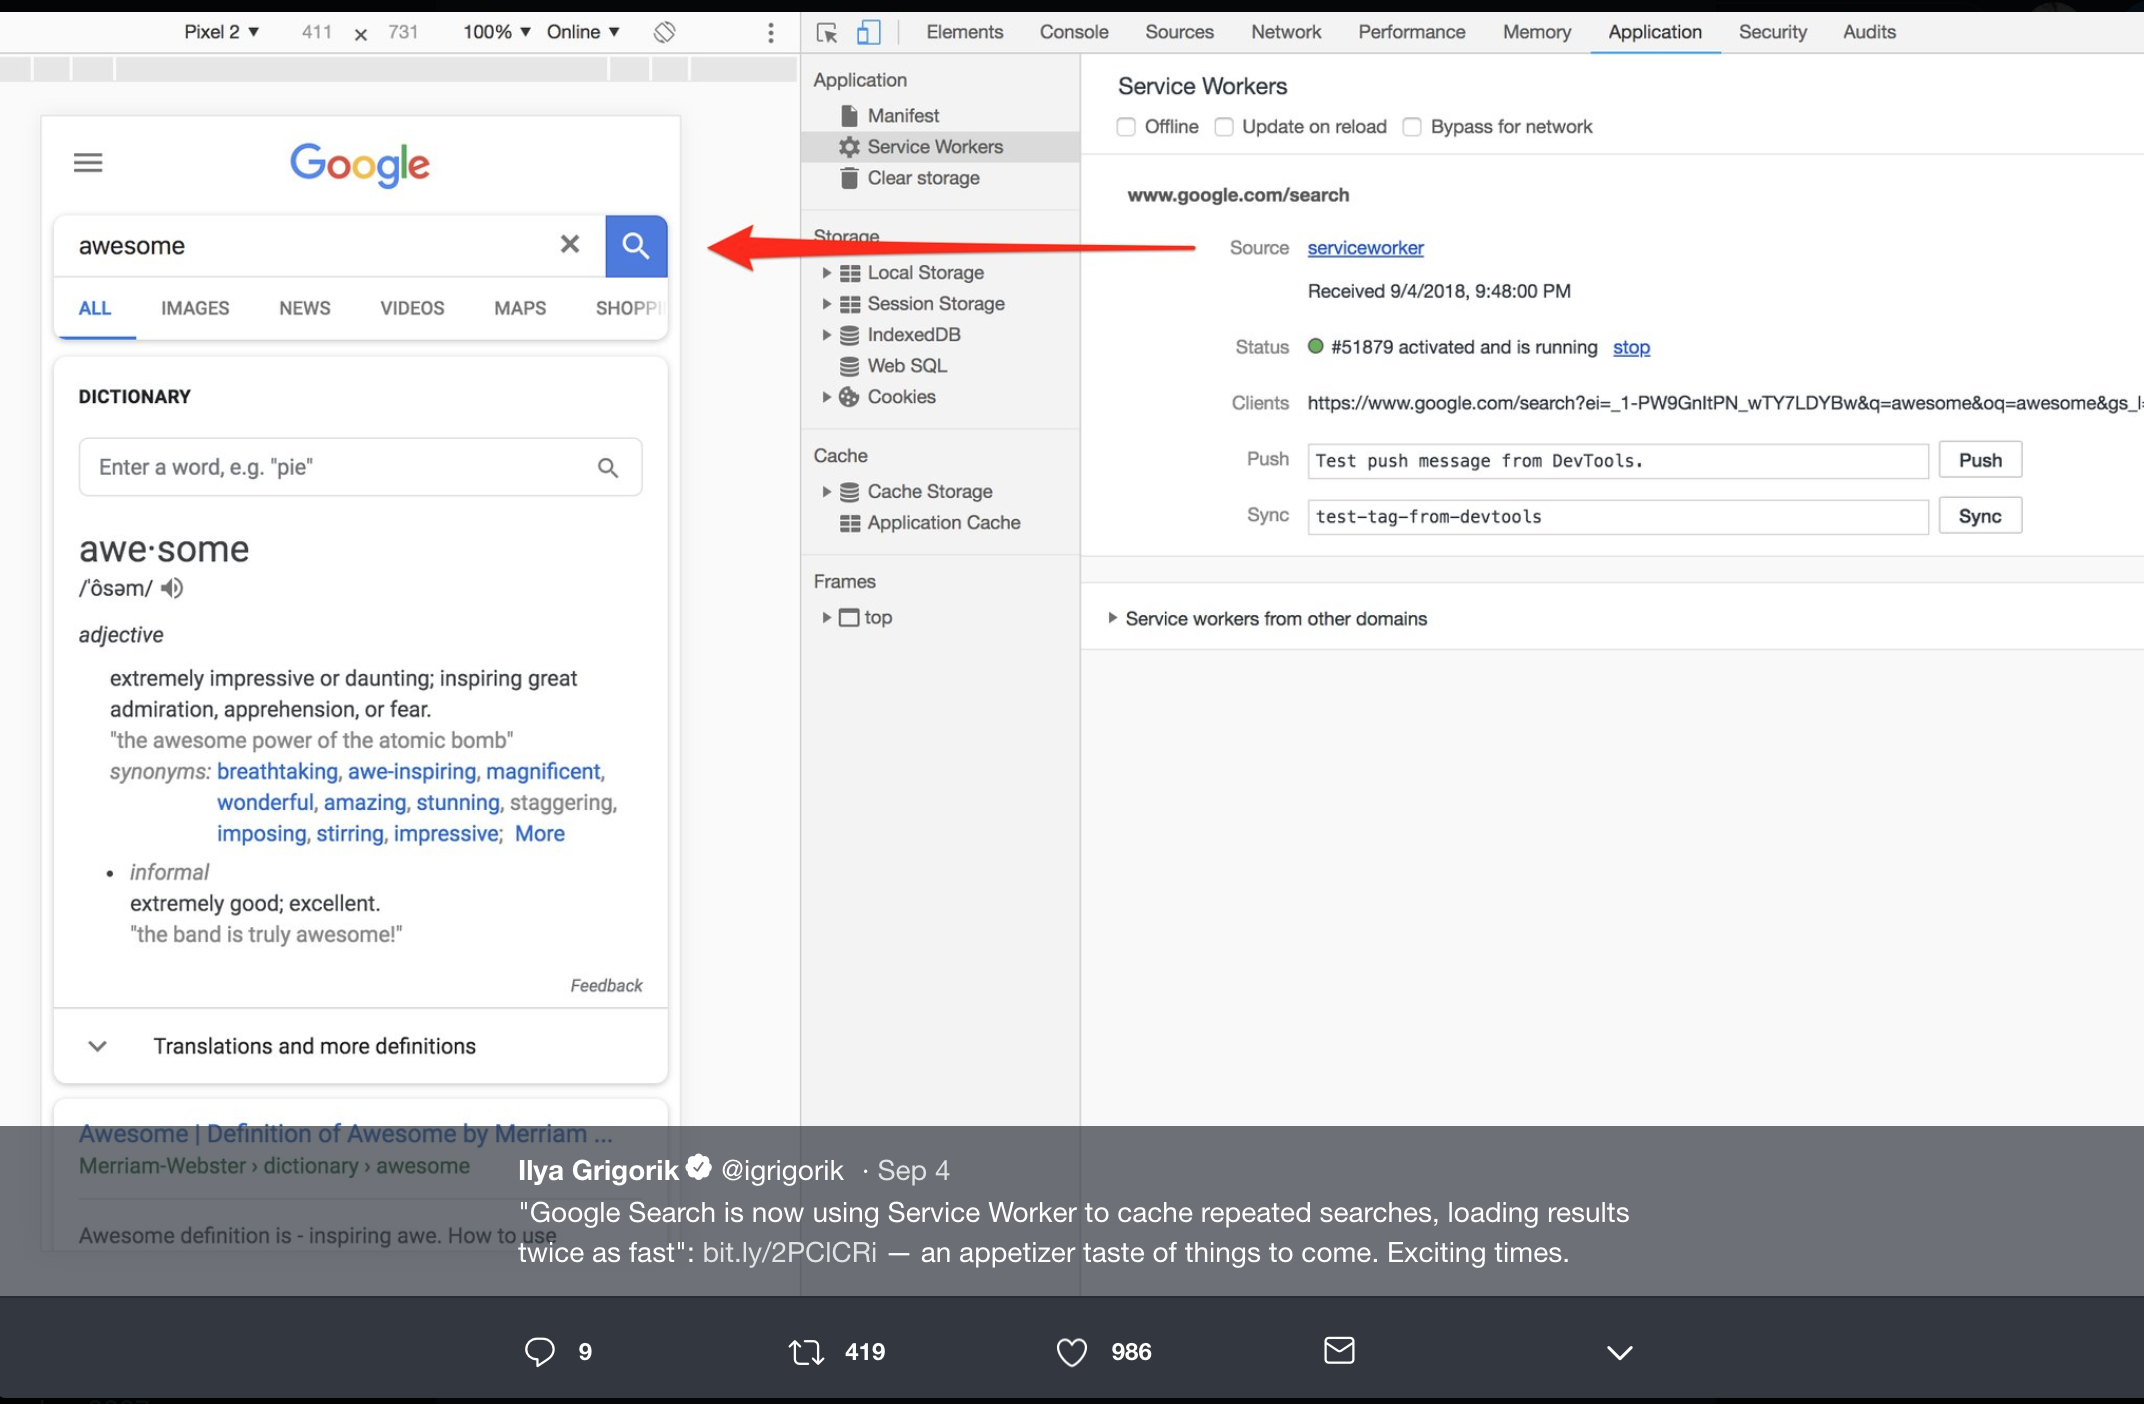Focus the dictionary word input field

point(360,467)
